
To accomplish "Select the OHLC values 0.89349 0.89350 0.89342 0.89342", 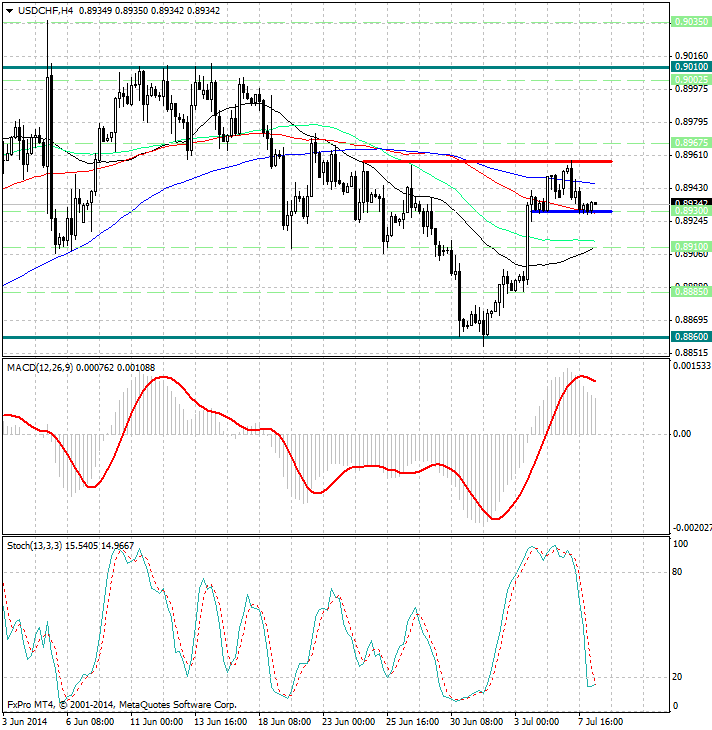I will tap(149, 10).
